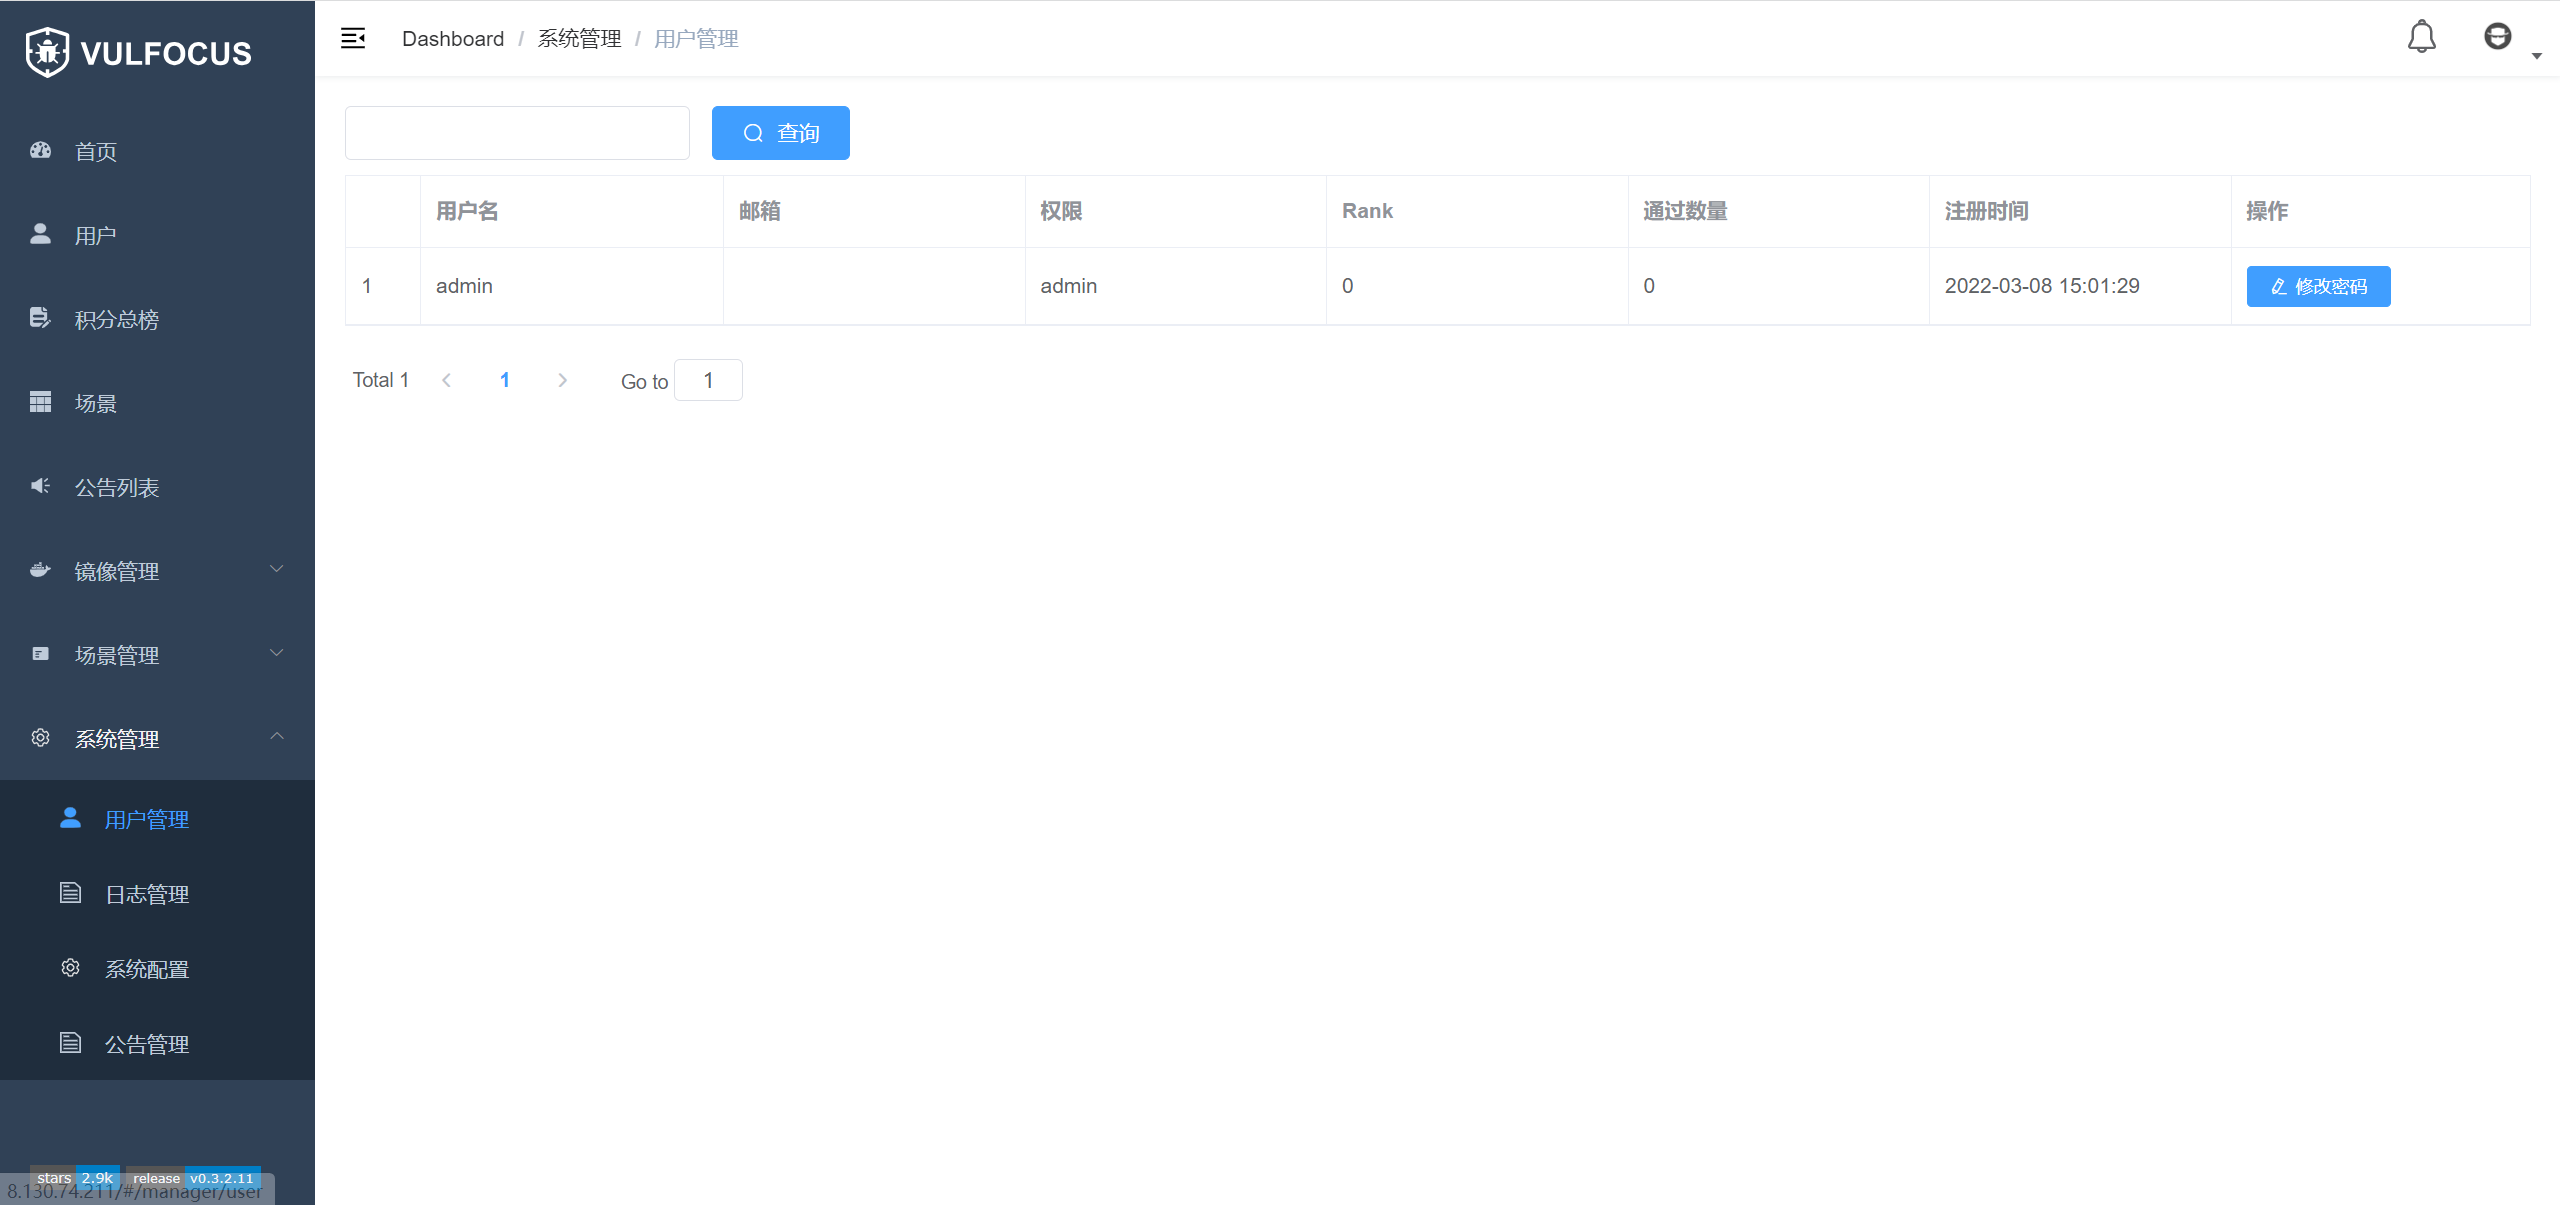Screen dimensions: 2560x1205
Task: Go to 用户 in the sidebar
Action: coord(96,236)
